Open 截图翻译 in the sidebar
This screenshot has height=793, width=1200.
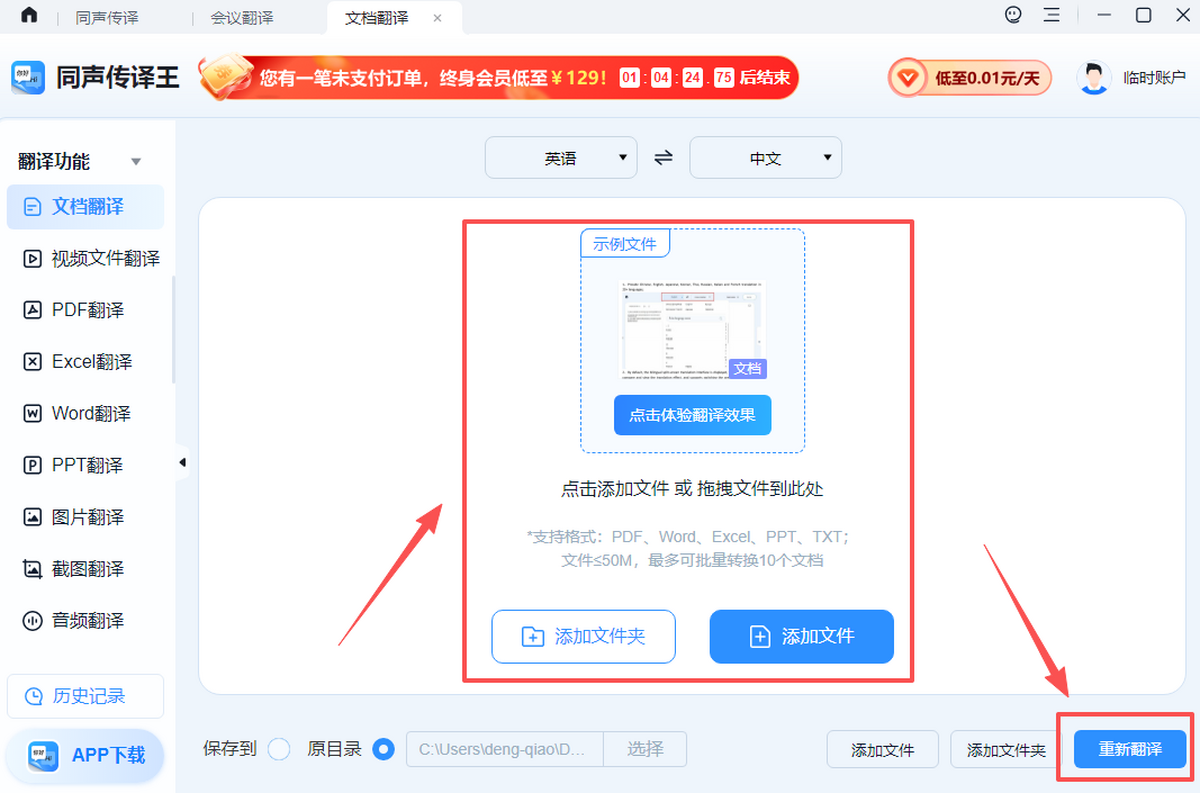pos(86,569)
